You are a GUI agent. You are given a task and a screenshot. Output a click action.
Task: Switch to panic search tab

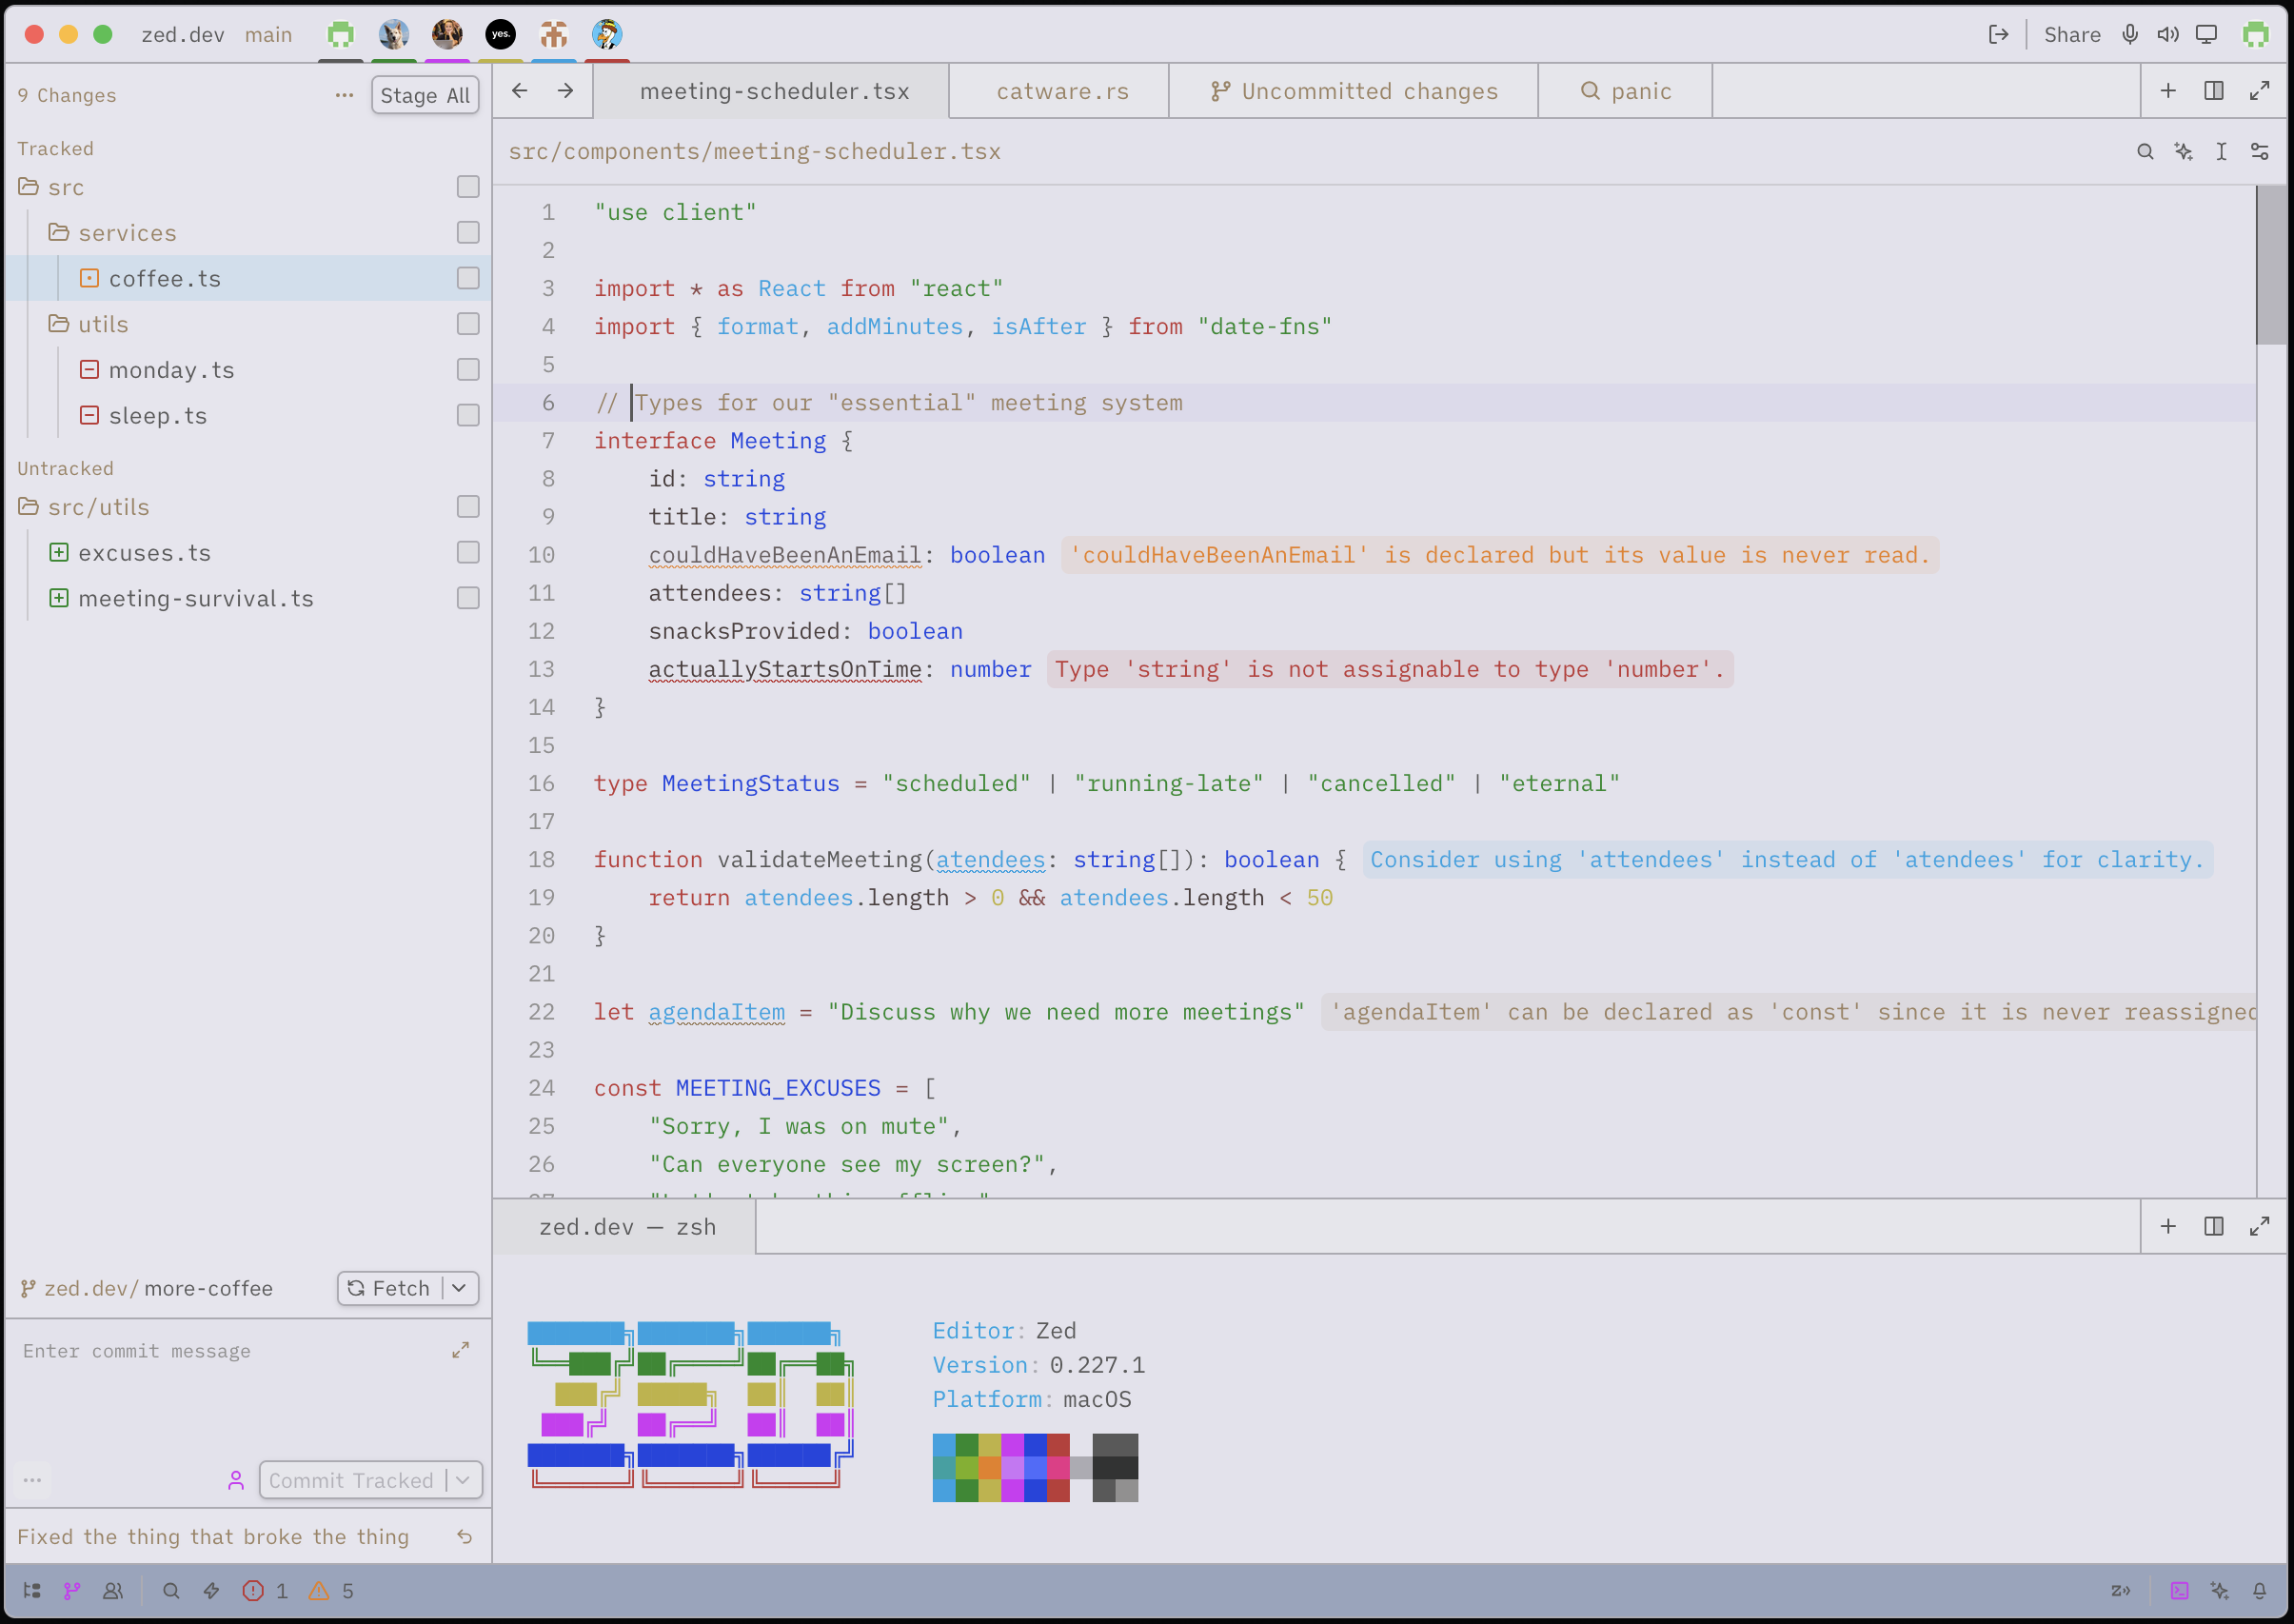point(1626,91)
